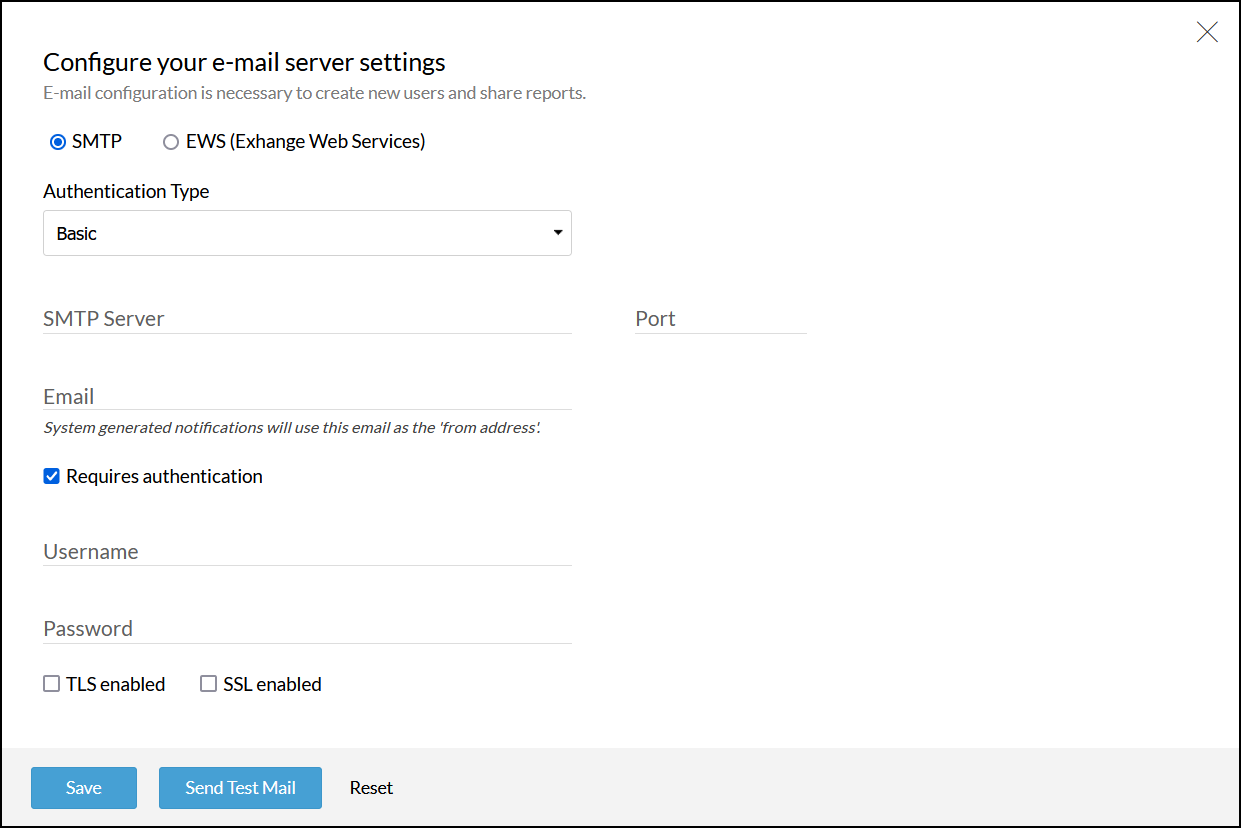Close the e-mail settings dialog
This screenshot has height=828, width=1241.
click(x=1207, y=32)
